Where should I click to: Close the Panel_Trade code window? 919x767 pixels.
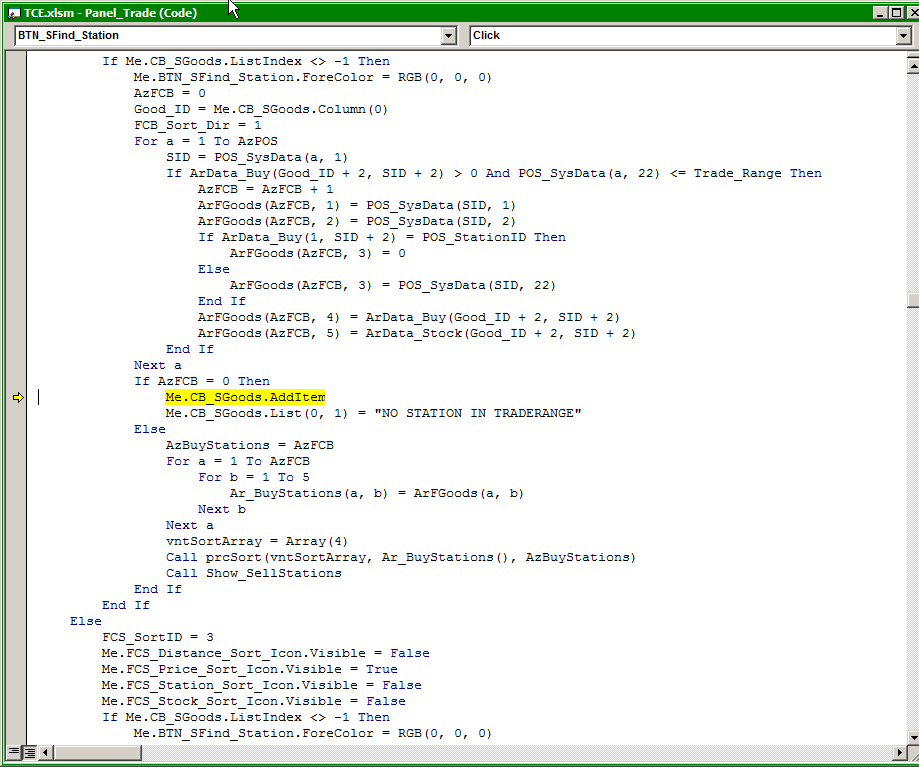[x=912, y=12]
